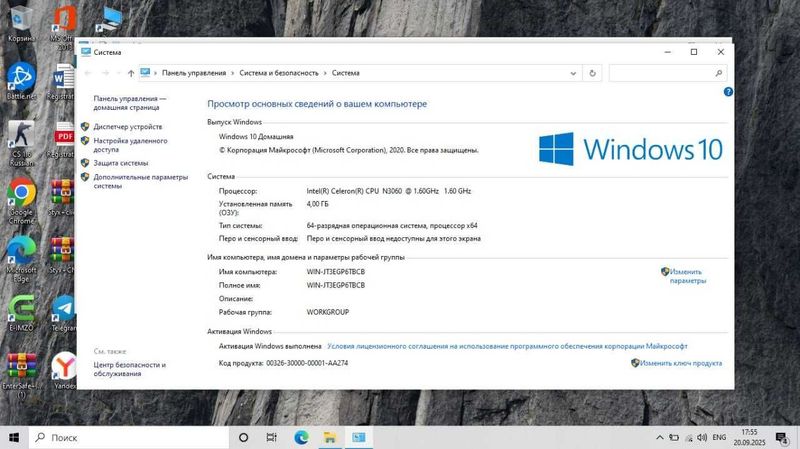Open the notification center icon
Viewport: 800px width, 449px height.
(782, 438)
